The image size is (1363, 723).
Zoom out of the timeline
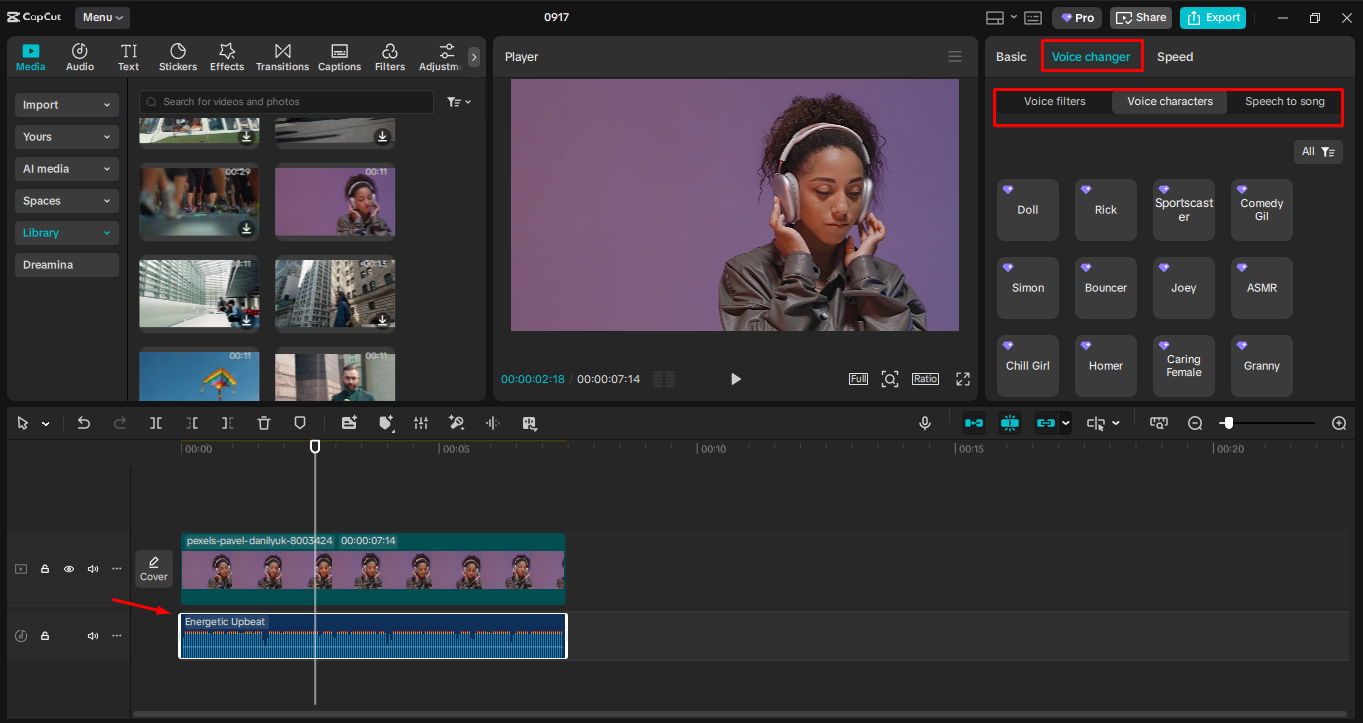(x=1194, y=423)
